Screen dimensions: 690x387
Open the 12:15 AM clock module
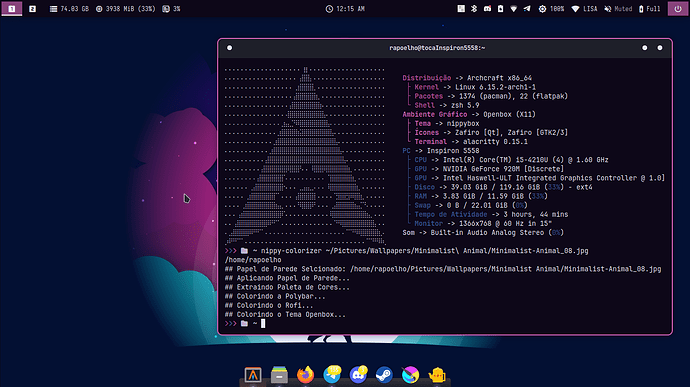(x=345, y=9)
